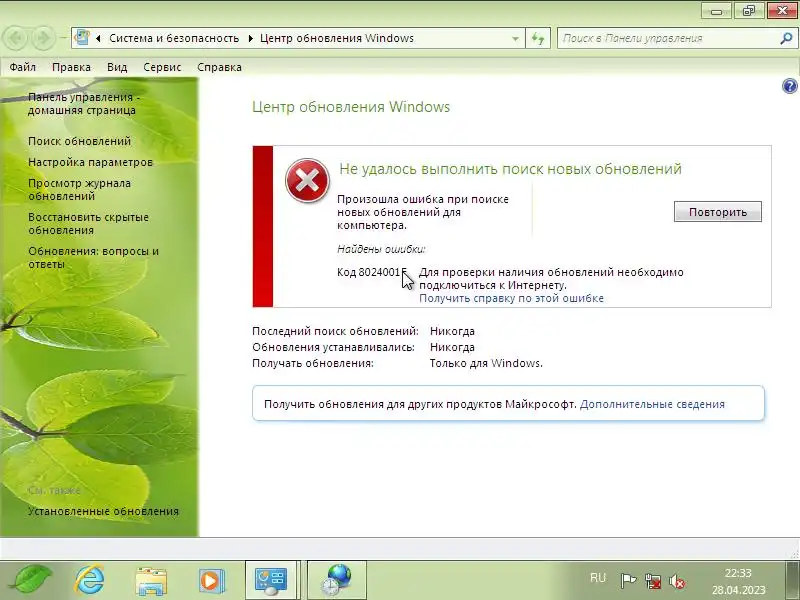Open the recent pages dropdown near Forward
This screenshot has height=600, width=800.
click(63, 38)
